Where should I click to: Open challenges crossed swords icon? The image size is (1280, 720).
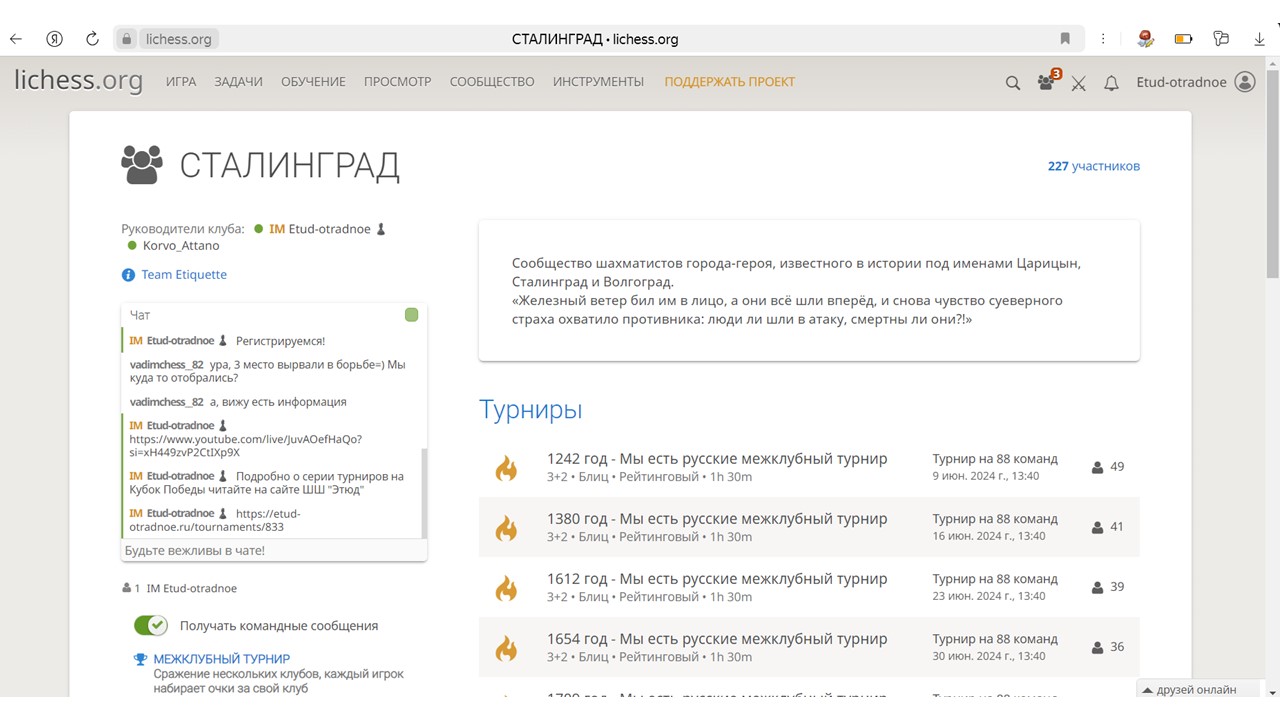click(x=1078, y=83)
